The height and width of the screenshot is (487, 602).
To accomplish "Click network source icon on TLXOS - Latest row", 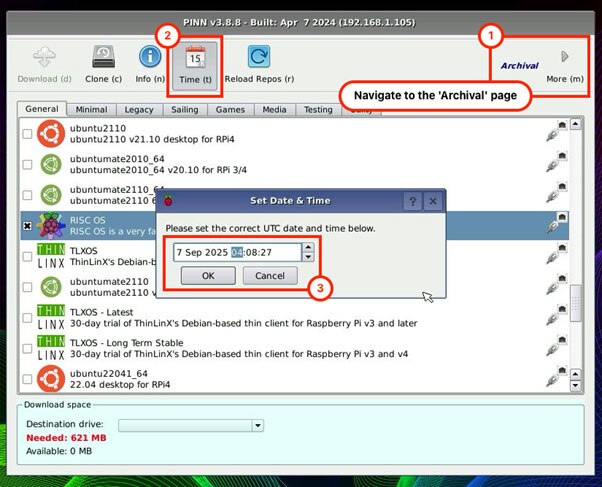I will [556, 315].
